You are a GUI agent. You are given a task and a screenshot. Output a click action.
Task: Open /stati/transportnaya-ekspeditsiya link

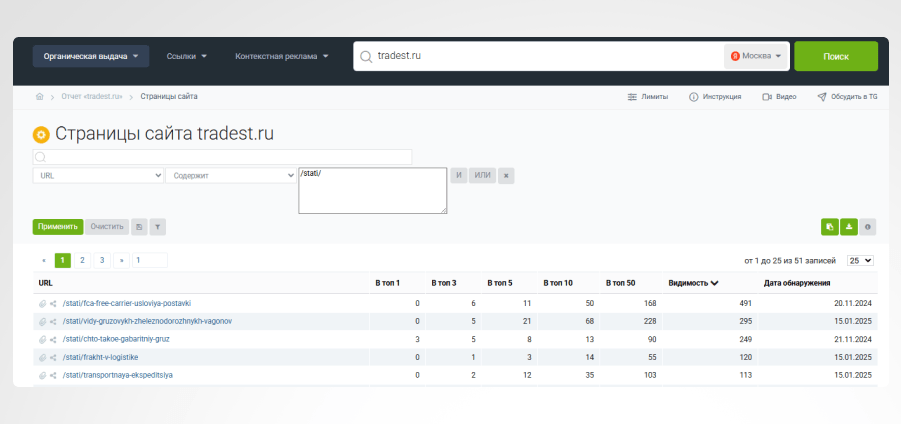tap(118, 375)
